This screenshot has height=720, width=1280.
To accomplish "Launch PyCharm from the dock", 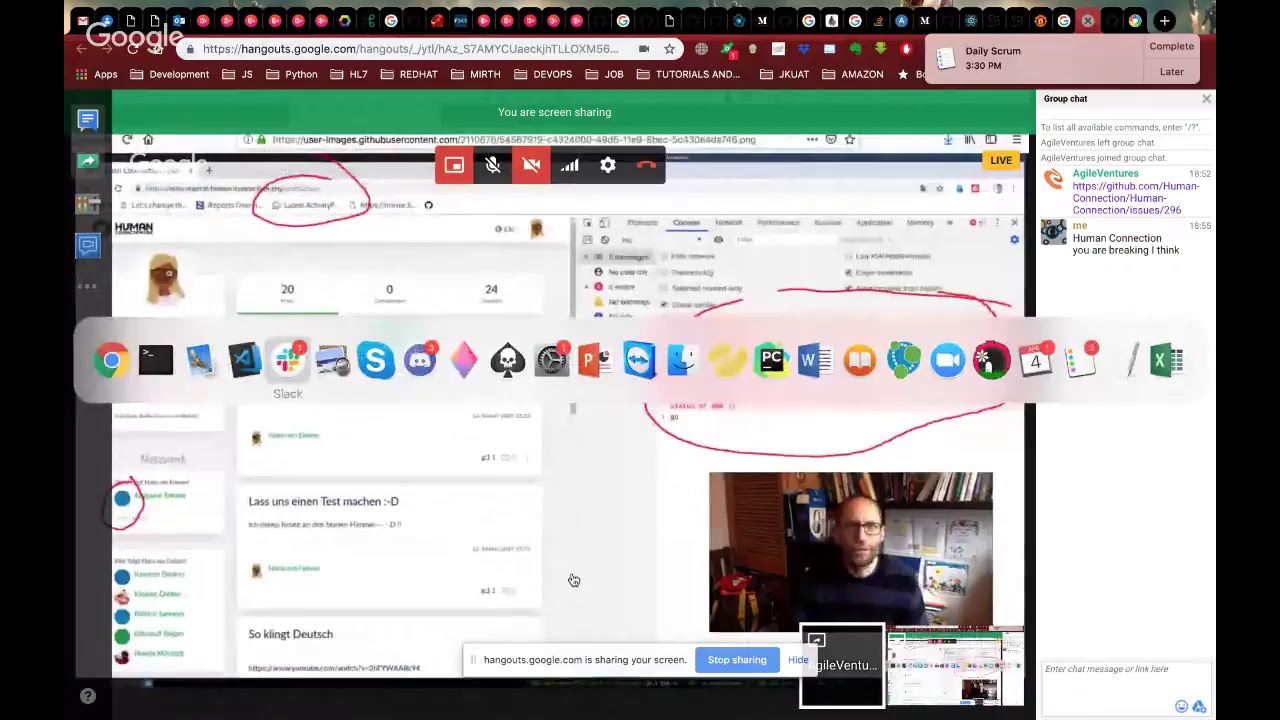I will 772,360.
